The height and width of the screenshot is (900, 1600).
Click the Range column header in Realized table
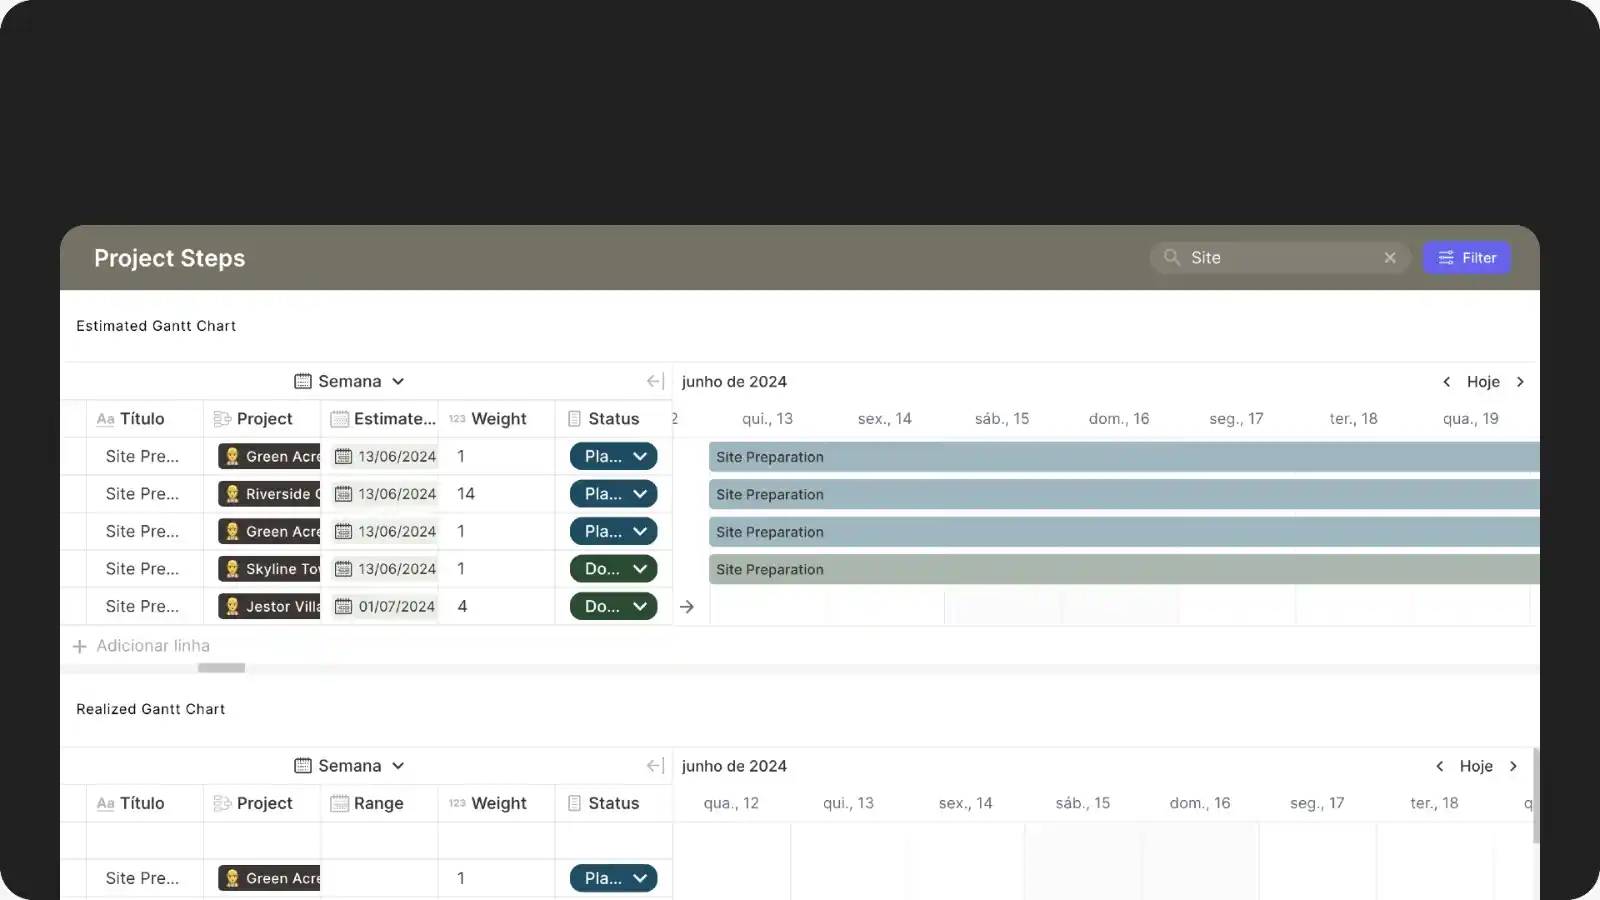tap(378, 804)
